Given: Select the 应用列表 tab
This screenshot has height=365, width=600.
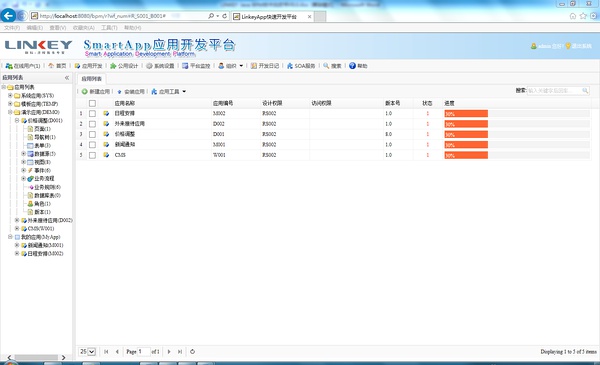Looking at the screenshot, I should (x=92, y=79).
